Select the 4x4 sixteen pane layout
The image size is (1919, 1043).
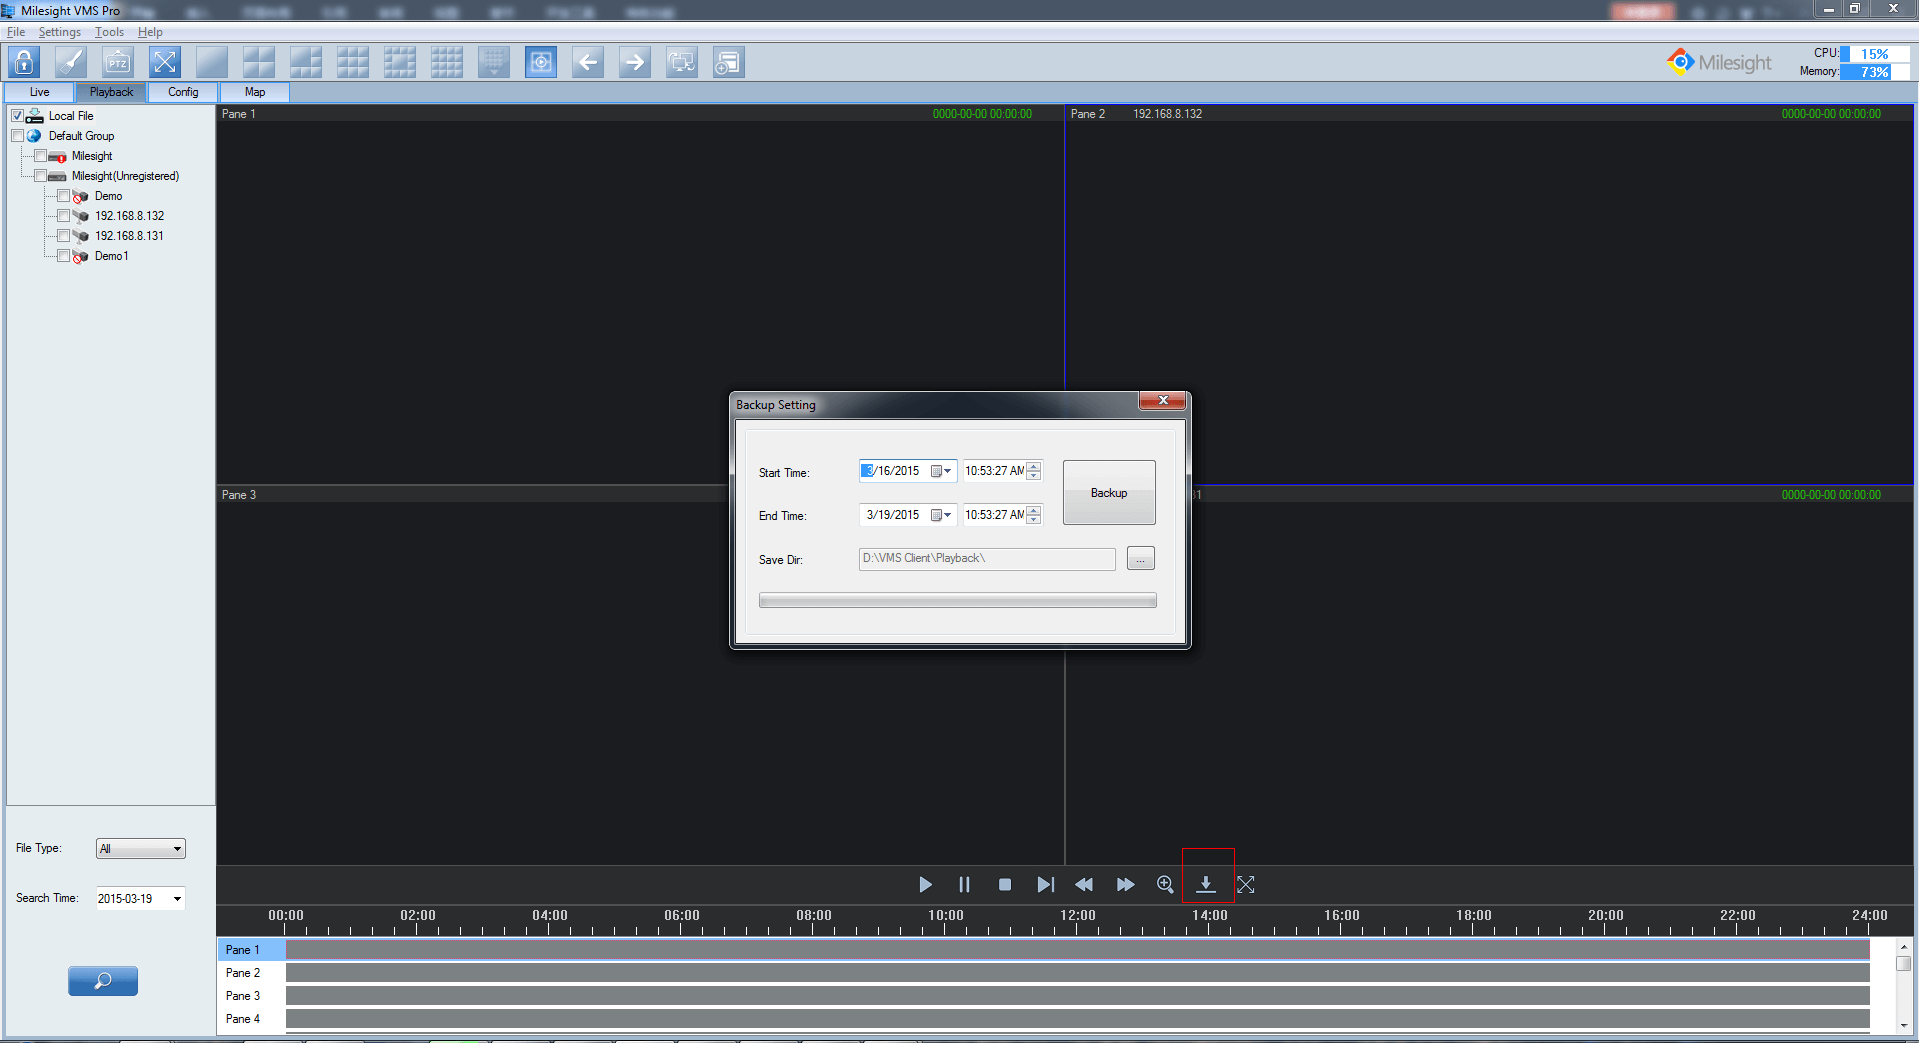click(447, 62)
